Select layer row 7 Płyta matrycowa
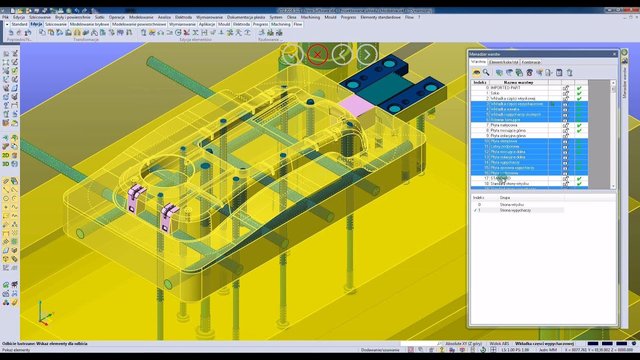640x360 pixels. click(529, 125)
